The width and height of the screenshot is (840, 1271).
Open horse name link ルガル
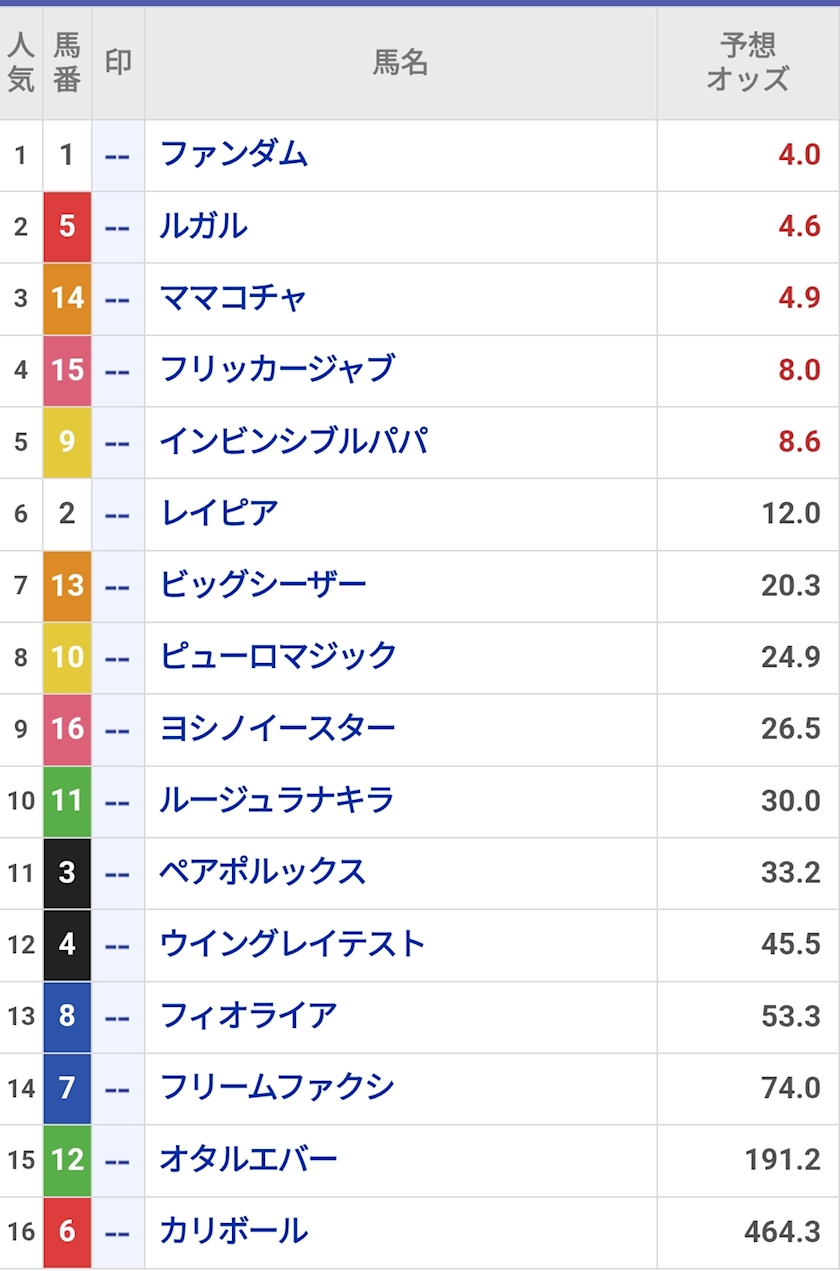point(203,226)
